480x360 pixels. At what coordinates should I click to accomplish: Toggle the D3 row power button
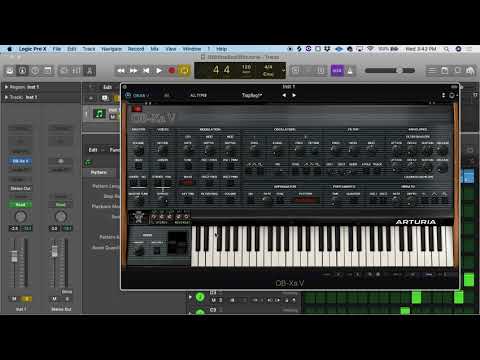[200, 297]
